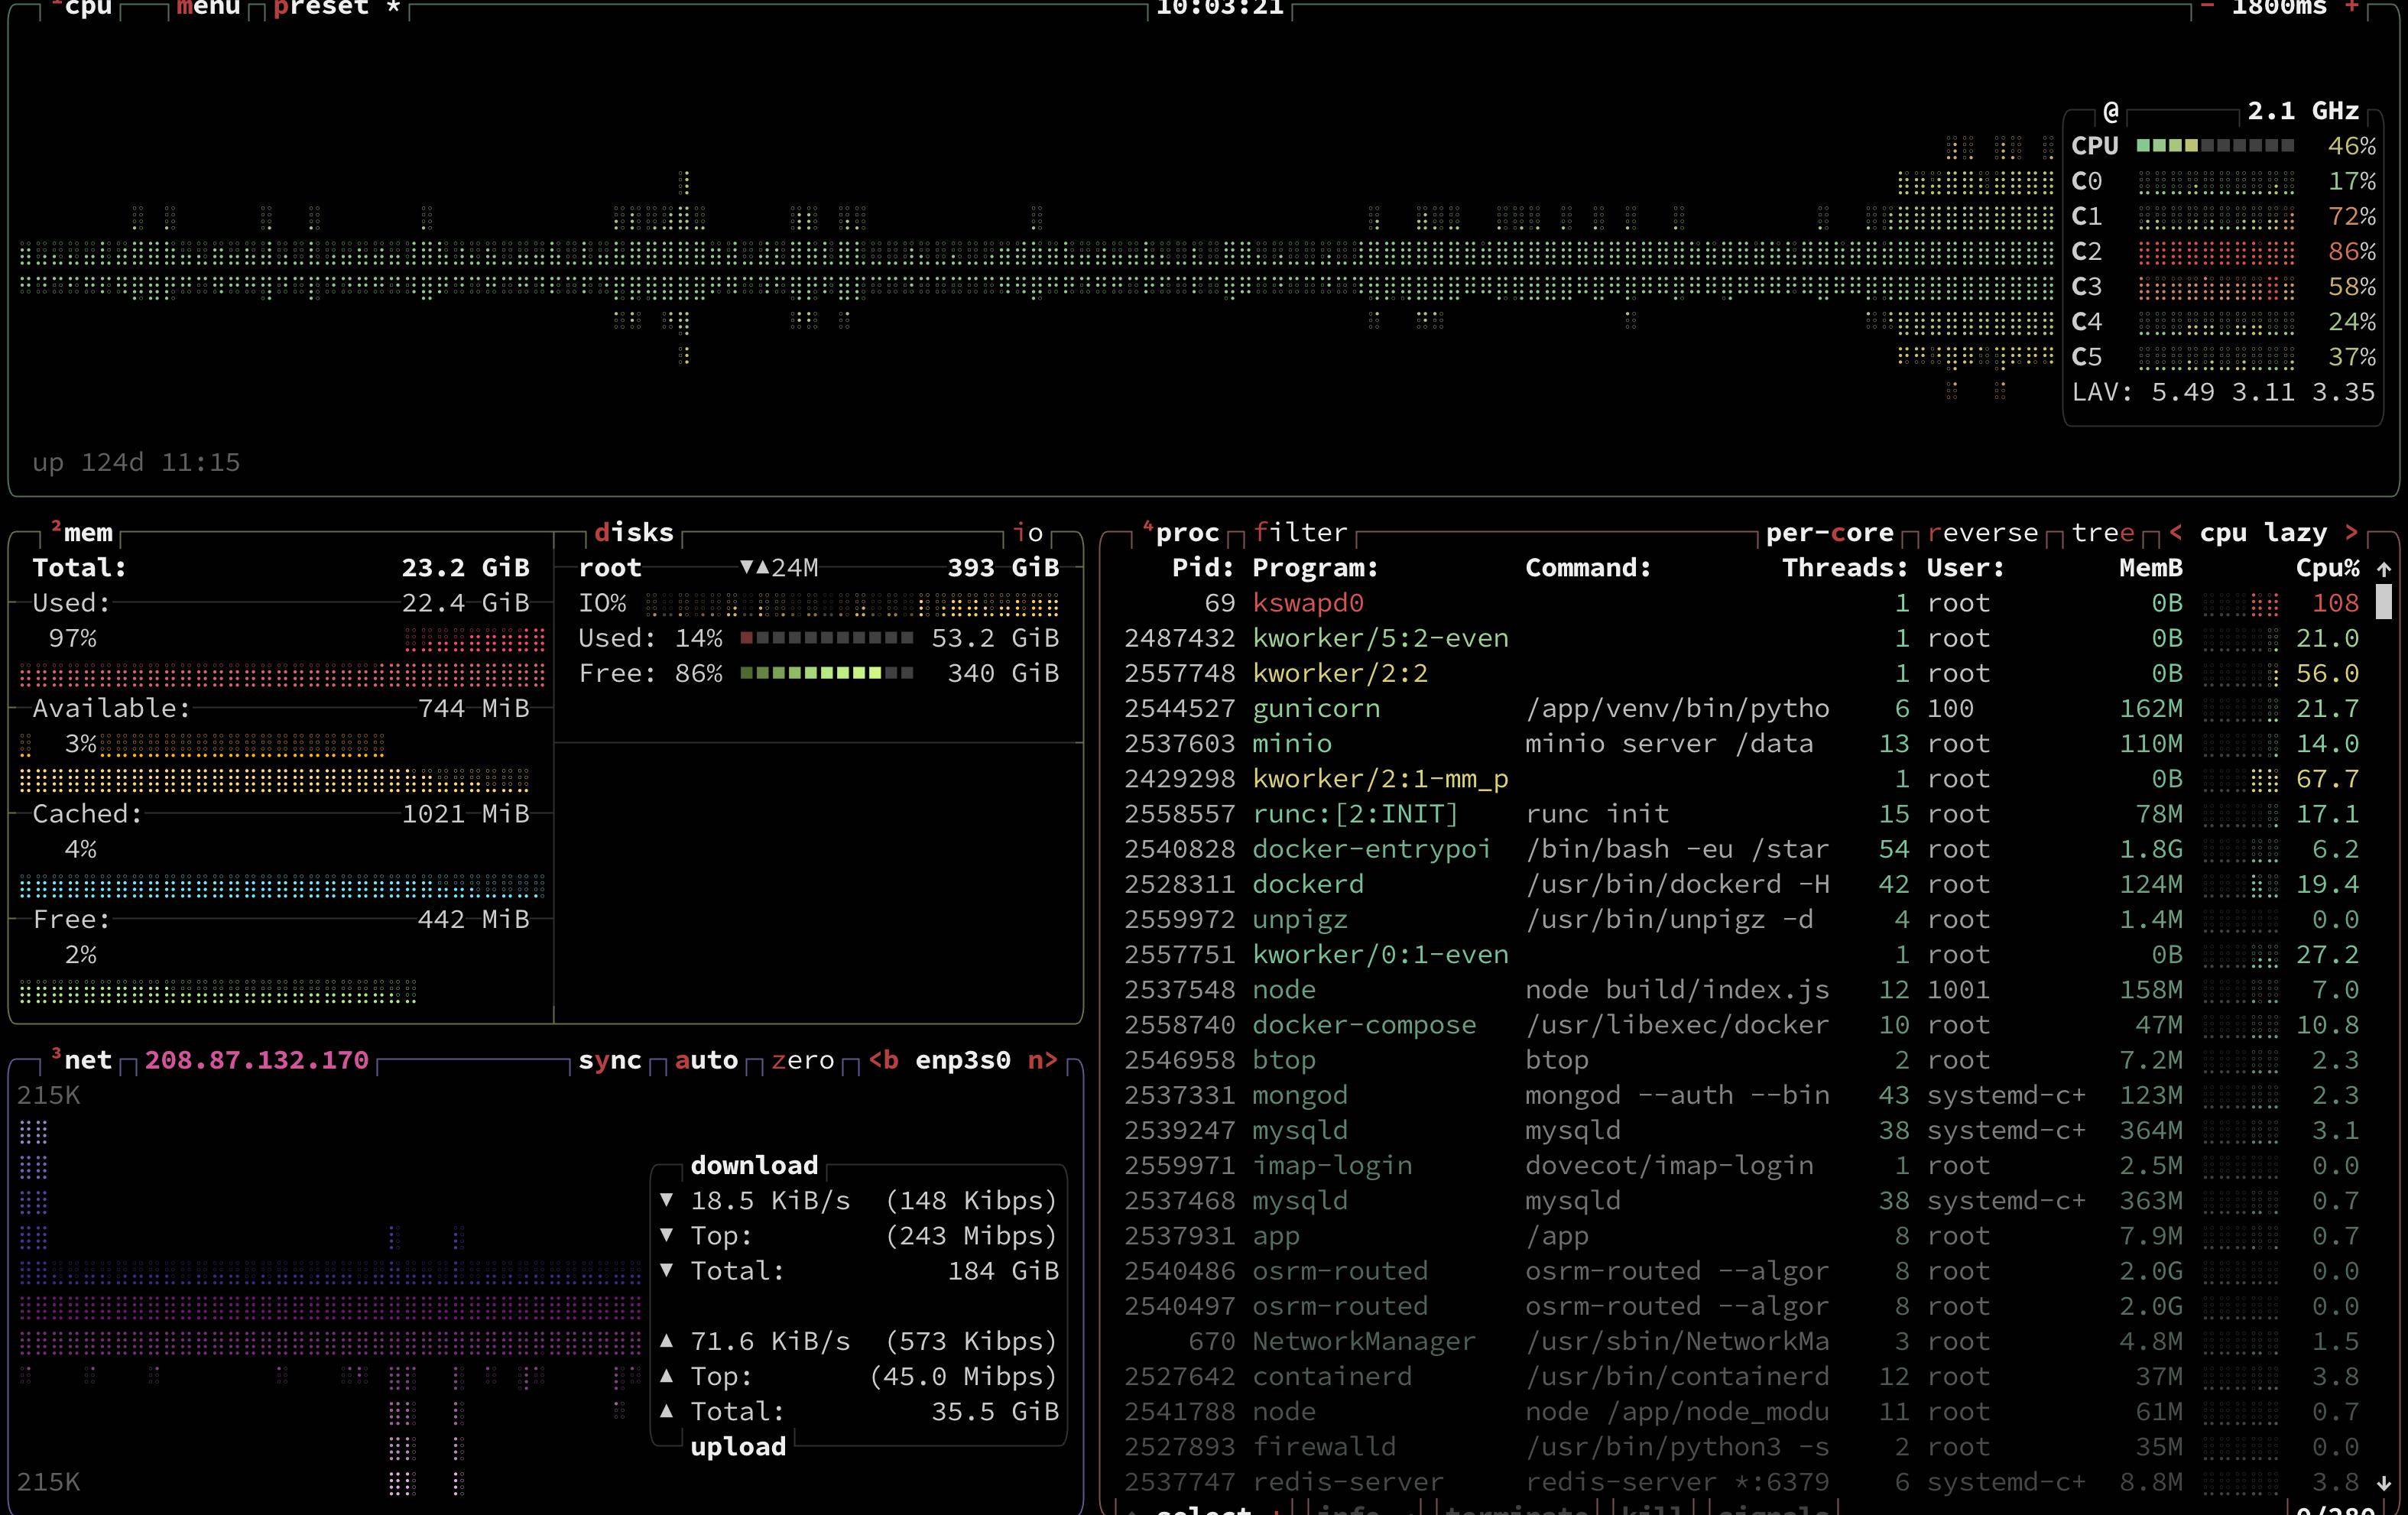Click the Command: column header
Image resolution: width=2408 pixels, height=1515 pixels.
pyautogui.click(x=1589, y=568)
